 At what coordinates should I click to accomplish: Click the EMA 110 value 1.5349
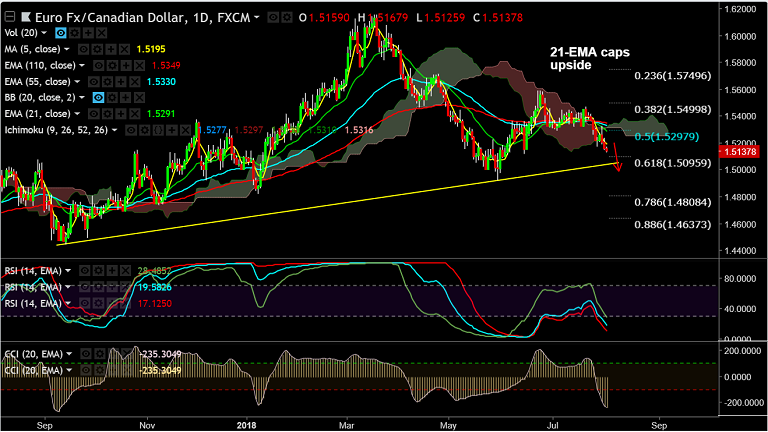point(166,65)
